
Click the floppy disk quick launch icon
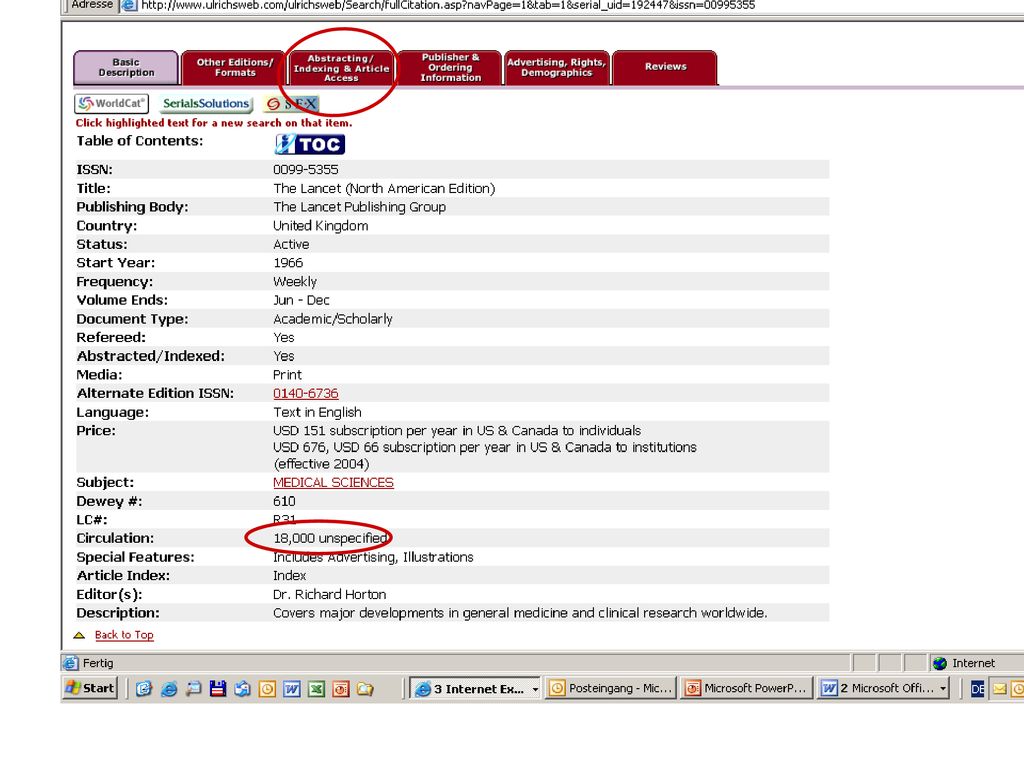click(x=217, y=688)
